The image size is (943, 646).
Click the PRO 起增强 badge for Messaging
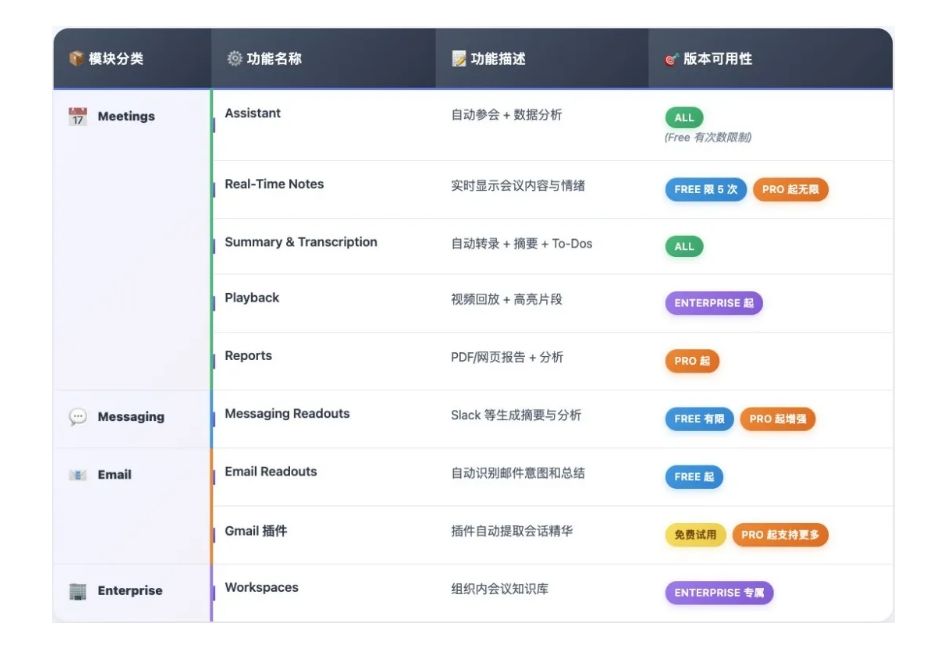coord(778,419)
